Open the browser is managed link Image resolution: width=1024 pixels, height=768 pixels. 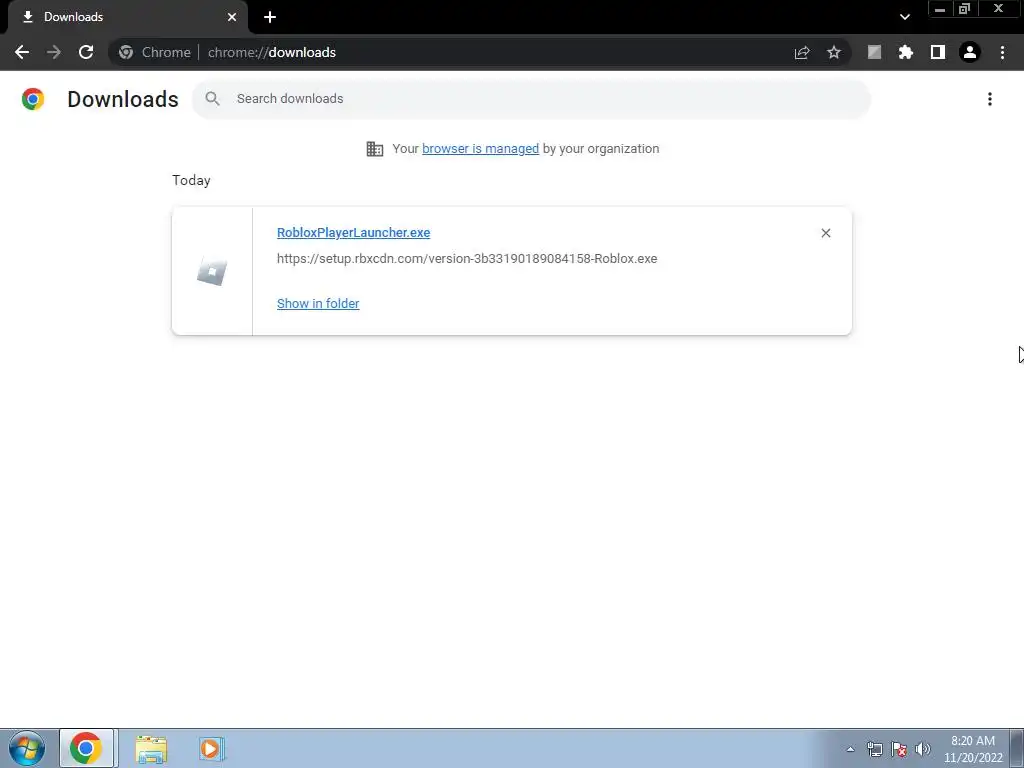pos(481,149)
